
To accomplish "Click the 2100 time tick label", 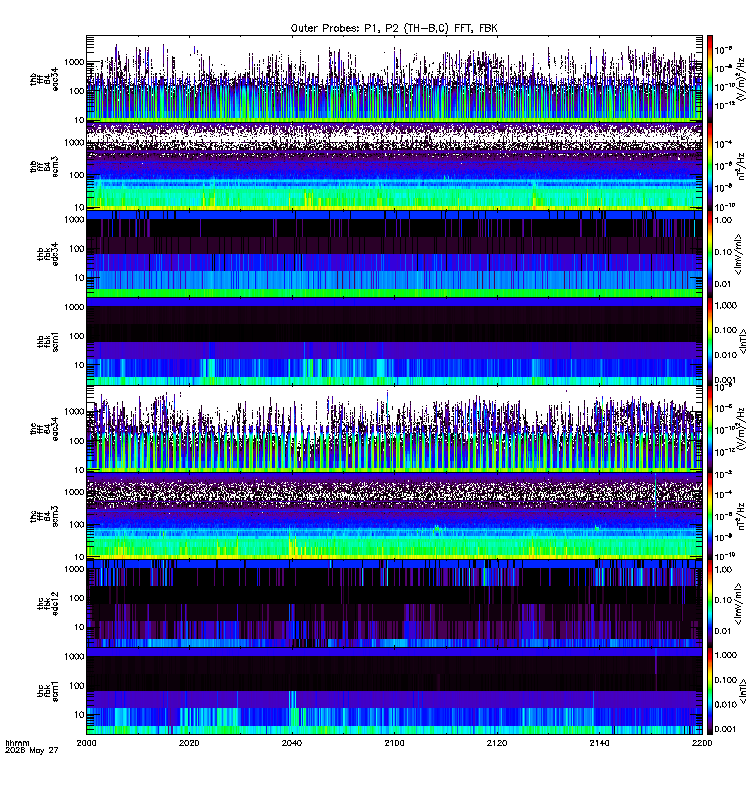I will click(x=394, y=743).
